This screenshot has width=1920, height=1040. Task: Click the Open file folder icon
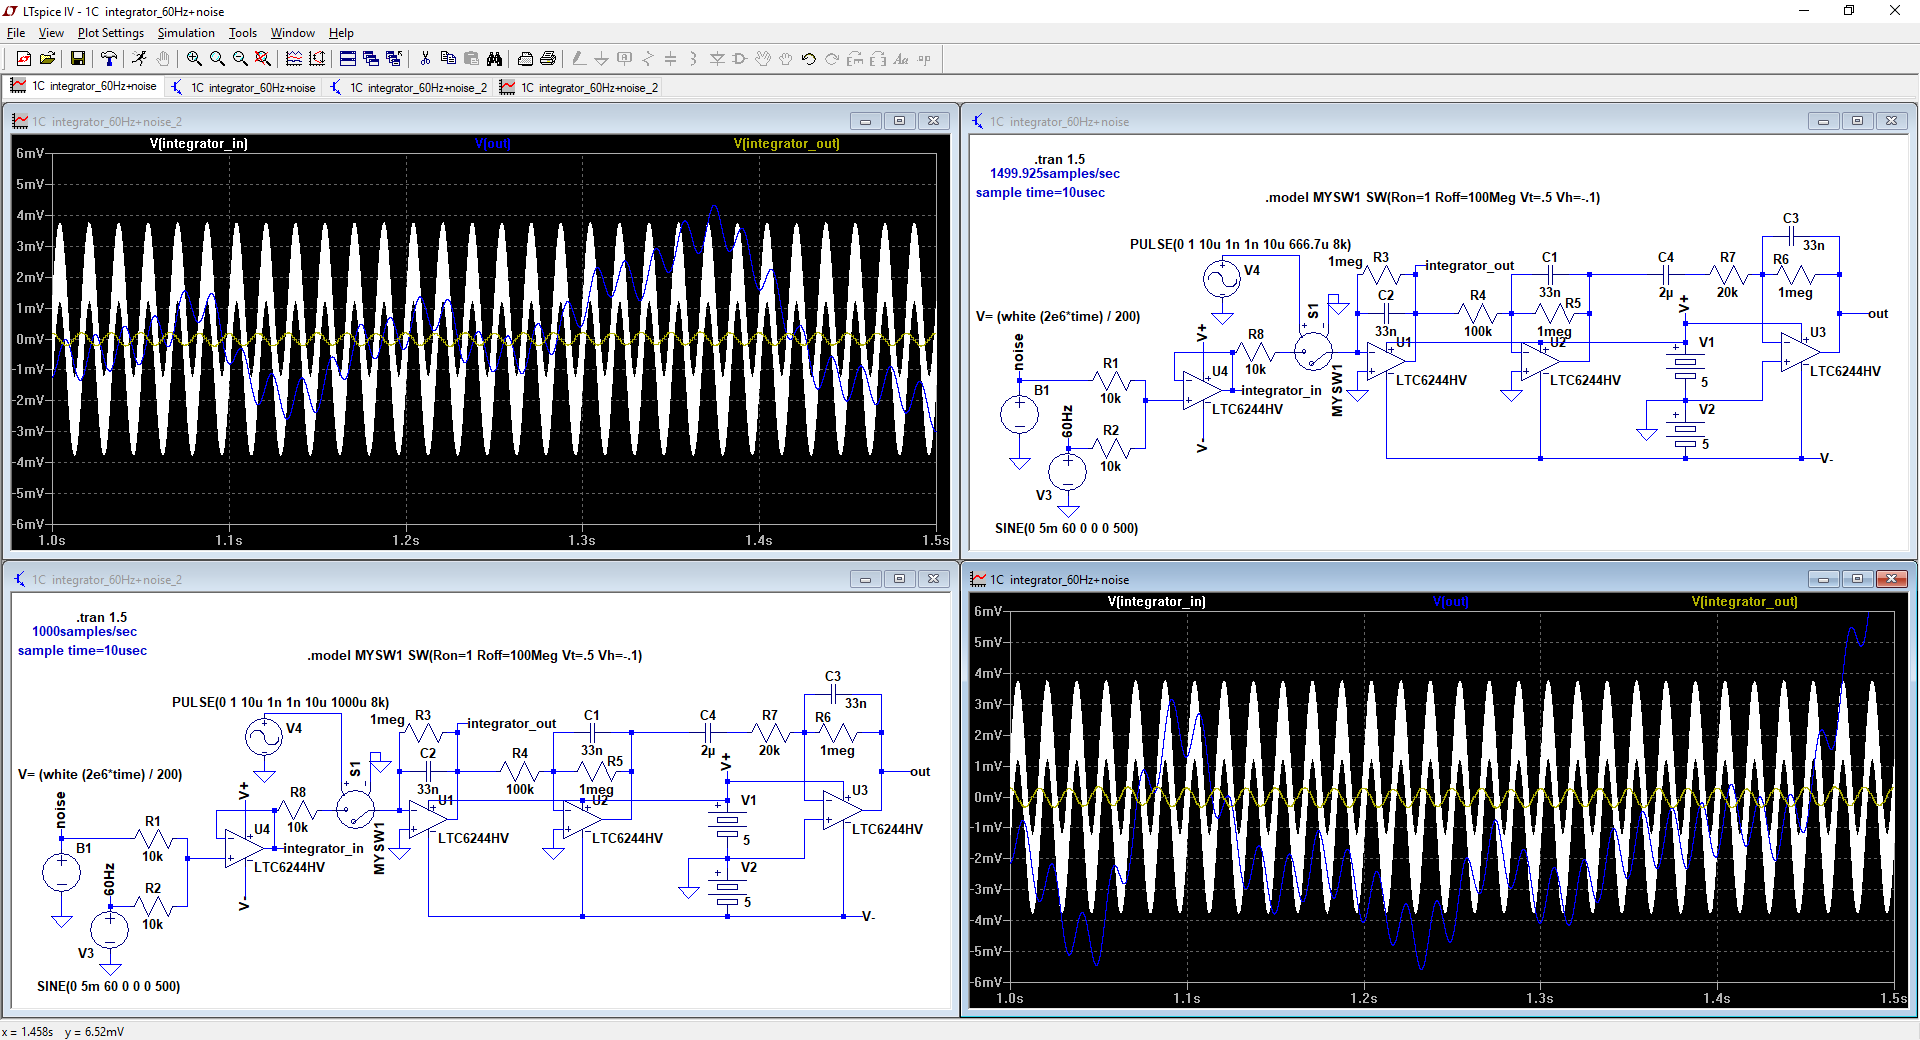point(47,59)
